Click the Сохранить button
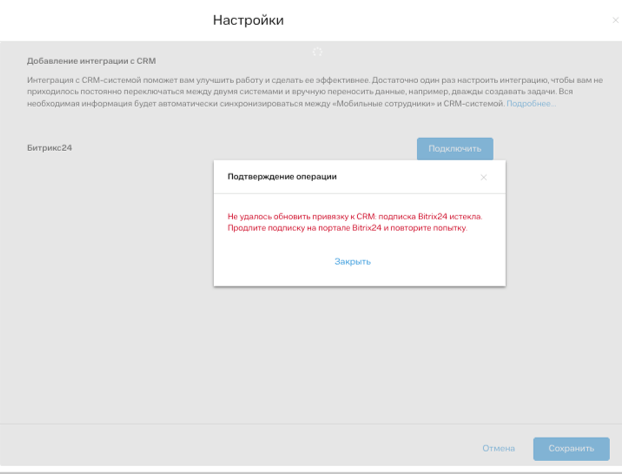This screenshot has height=474, width=622. pos(571,449)
